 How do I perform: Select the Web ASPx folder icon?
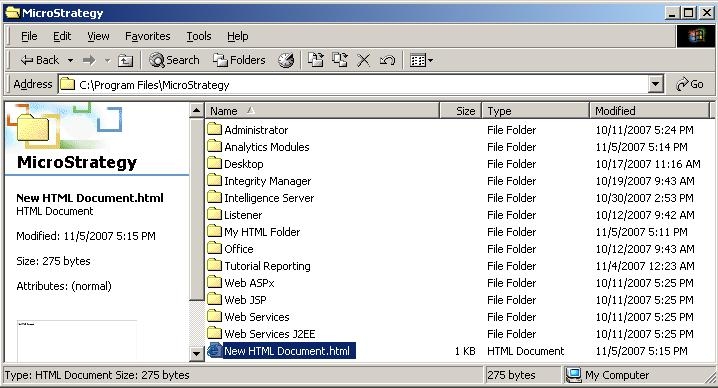point(214,282)
